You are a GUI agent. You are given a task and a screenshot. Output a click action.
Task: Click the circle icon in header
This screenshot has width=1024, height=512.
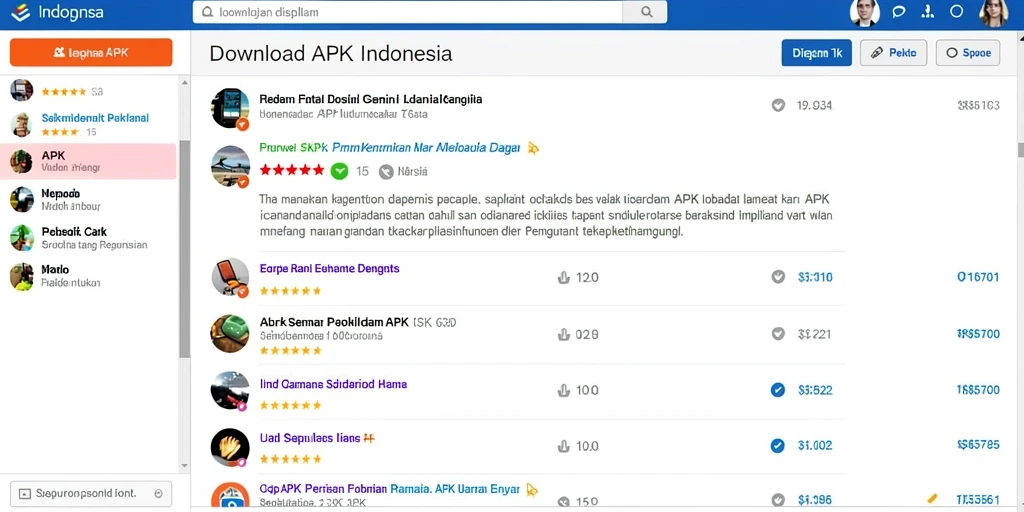coord(956,12)
